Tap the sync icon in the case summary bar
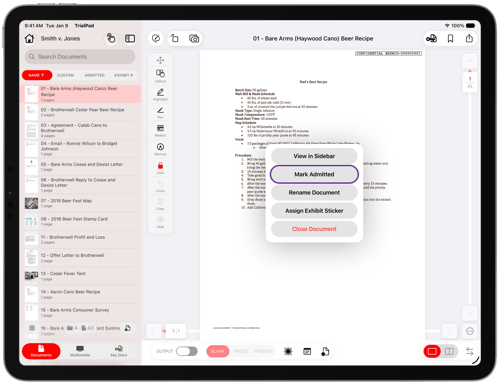 [x=128, y=328]
